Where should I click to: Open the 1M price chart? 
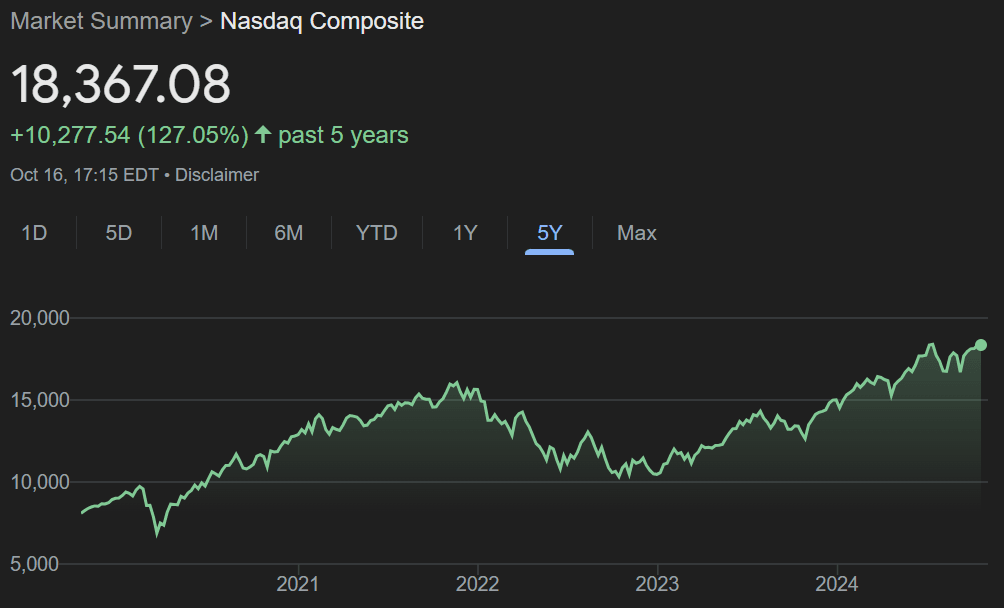(202, 232)
